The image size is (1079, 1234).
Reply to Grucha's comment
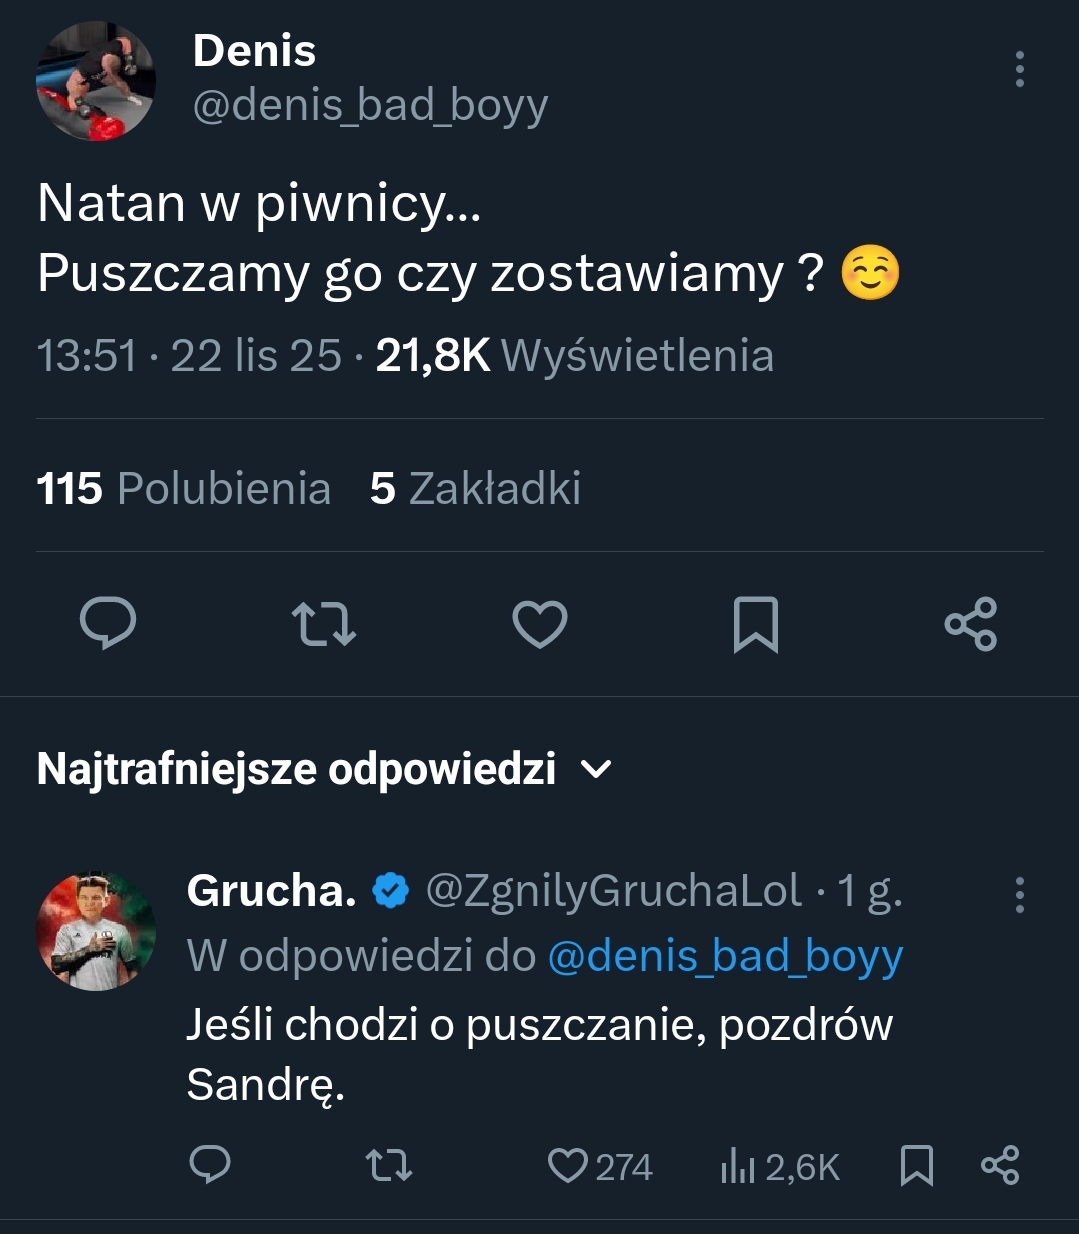pos(210,1165)
